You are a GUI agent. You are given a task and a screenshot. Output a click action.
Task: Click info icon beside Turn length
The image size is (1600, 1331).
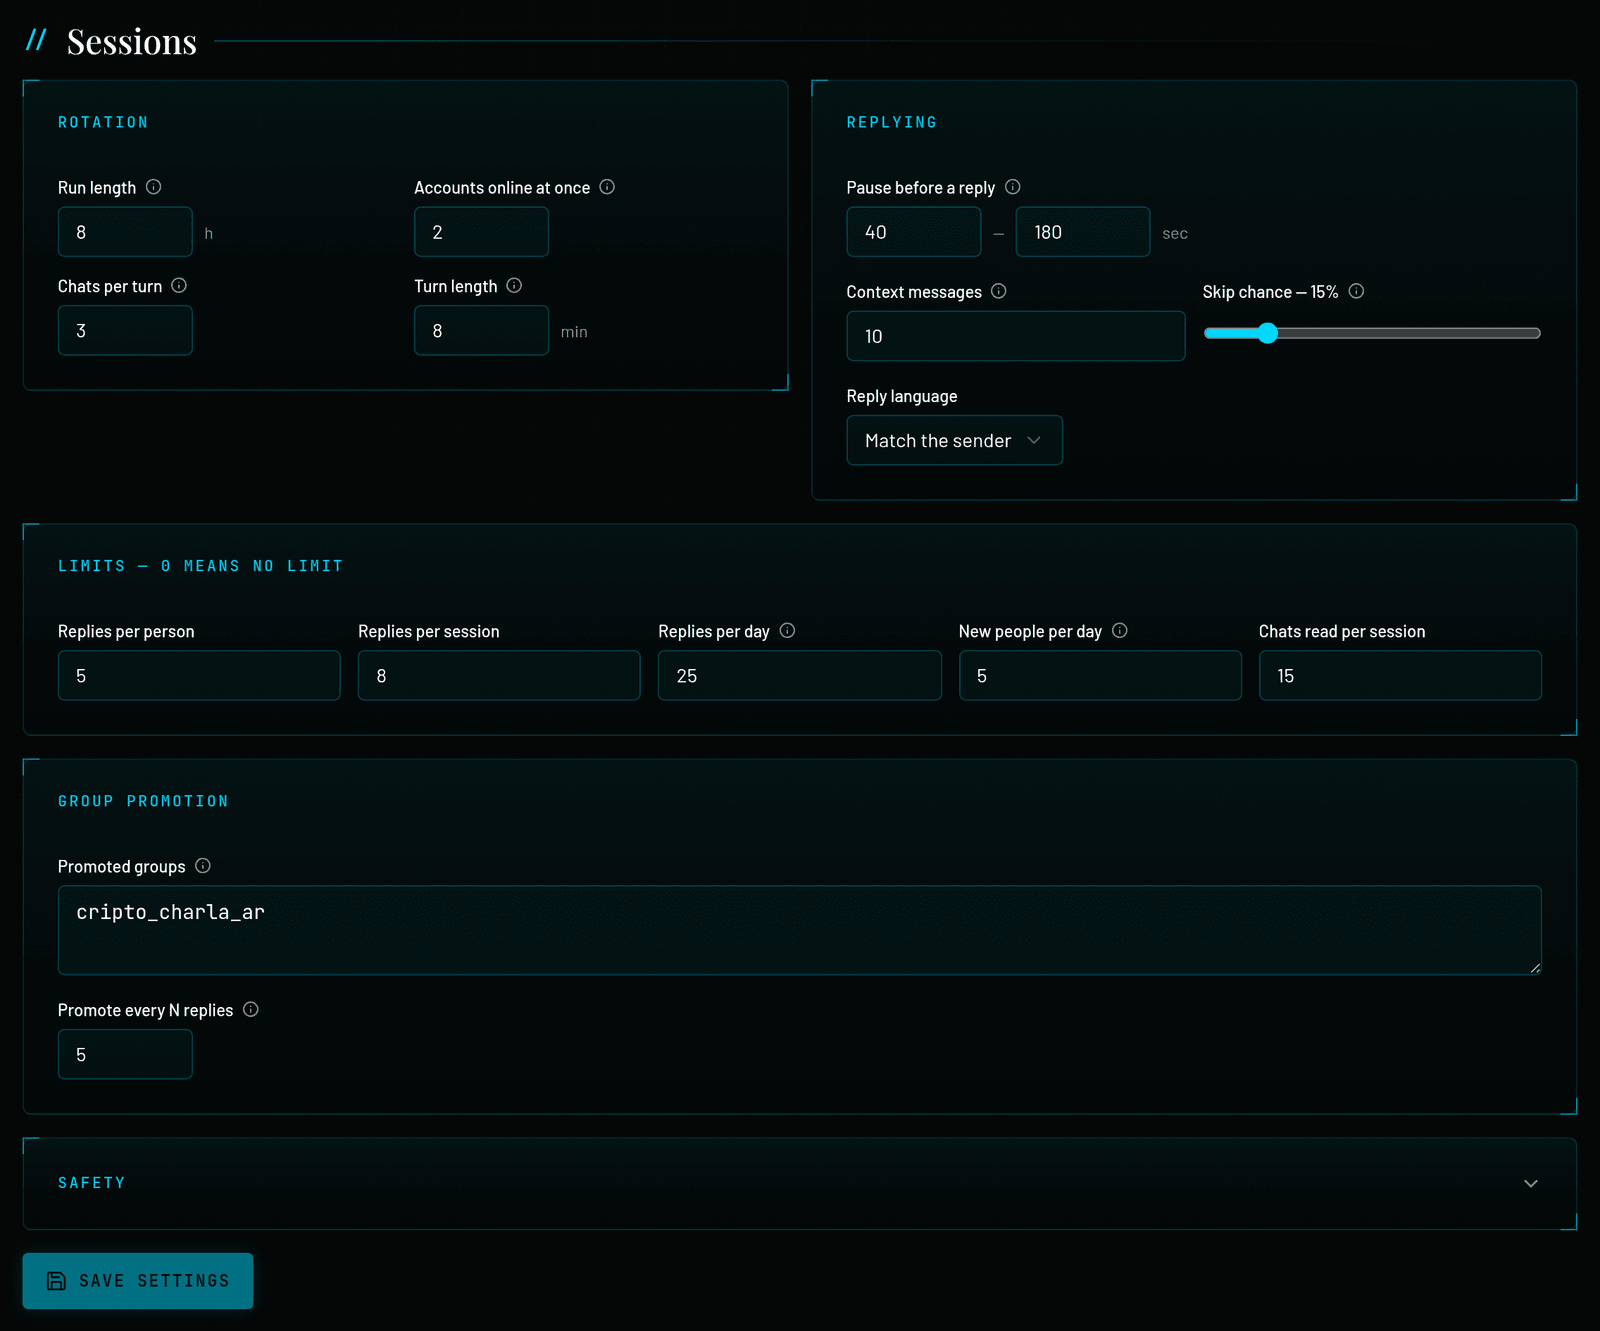tap(514, 286)
